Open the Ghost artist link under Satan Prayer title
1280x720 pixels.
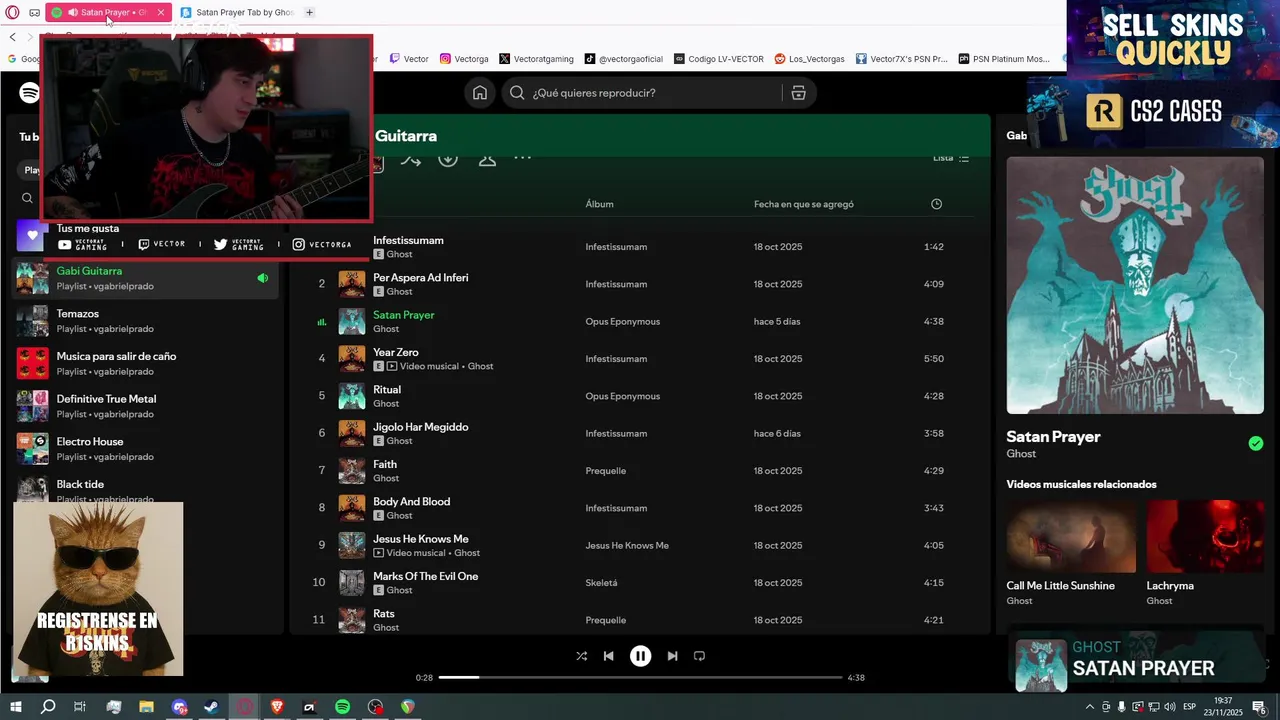coord(1021,454)
